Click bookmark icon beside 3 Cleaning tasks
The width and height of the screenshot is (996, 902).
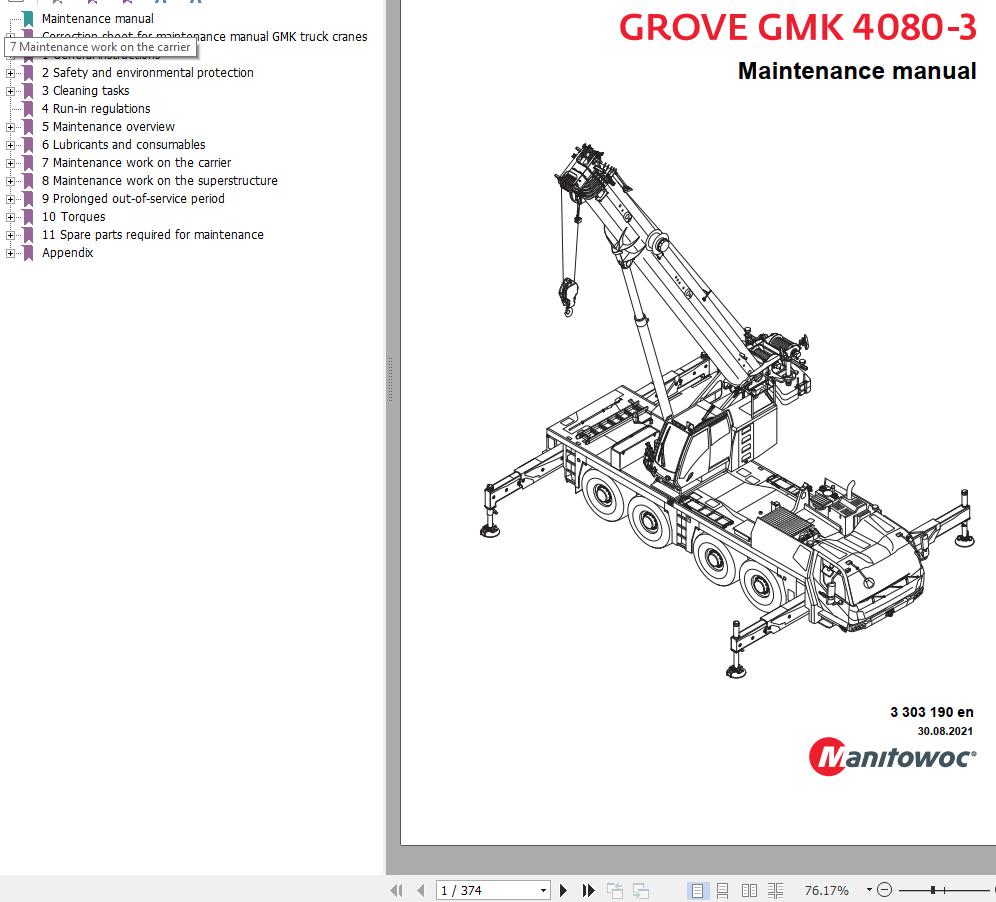tap(28, 91)
